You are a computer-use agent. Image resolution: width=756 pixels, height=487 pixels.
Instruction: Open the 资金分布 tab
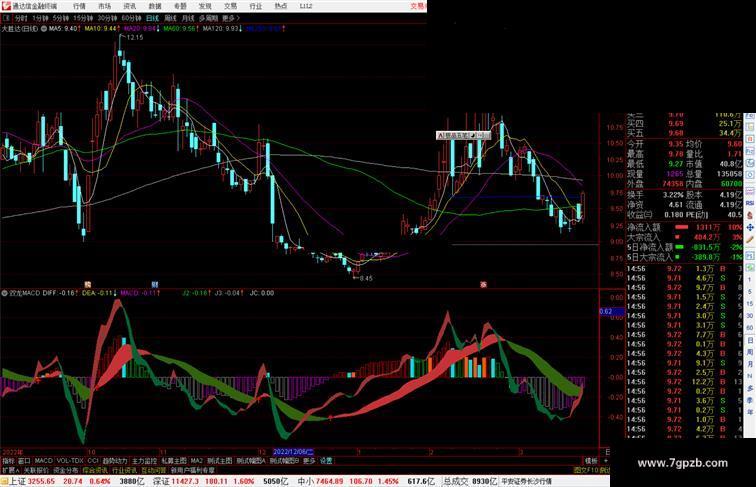(x=65, y=470)
